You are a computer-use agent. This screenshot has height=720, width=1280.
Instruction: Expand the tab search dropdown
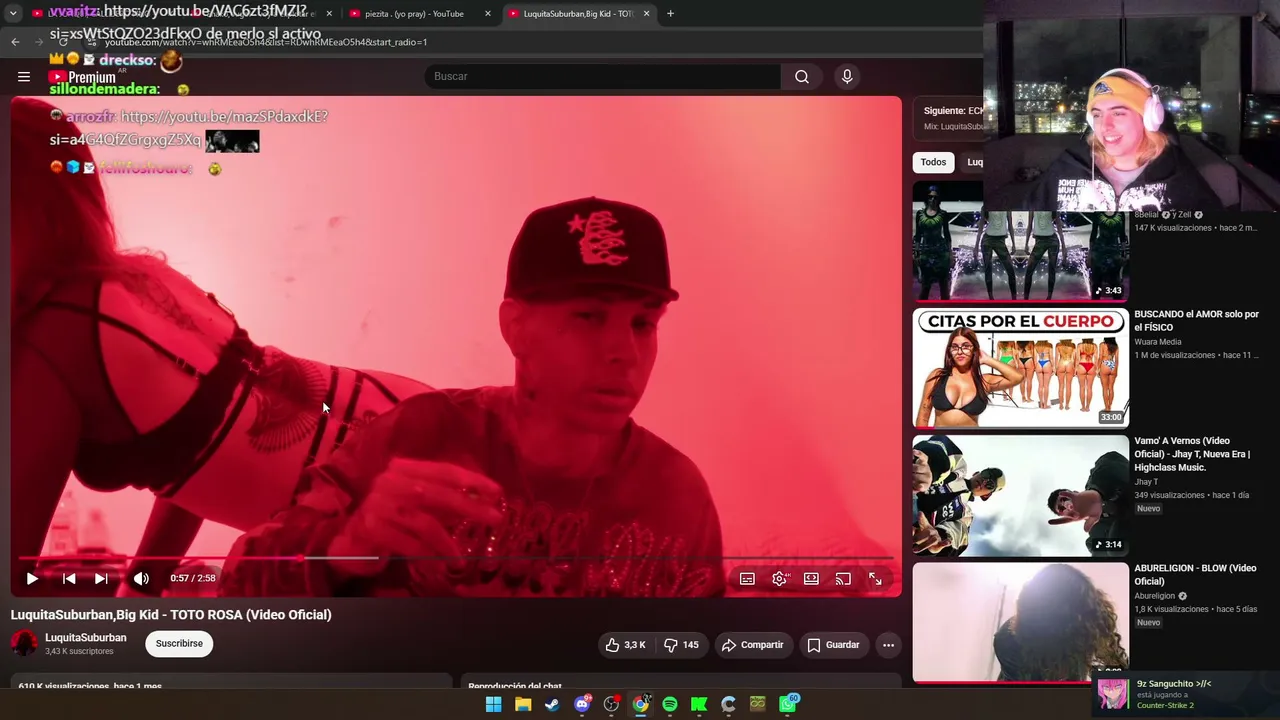point(13,14)
